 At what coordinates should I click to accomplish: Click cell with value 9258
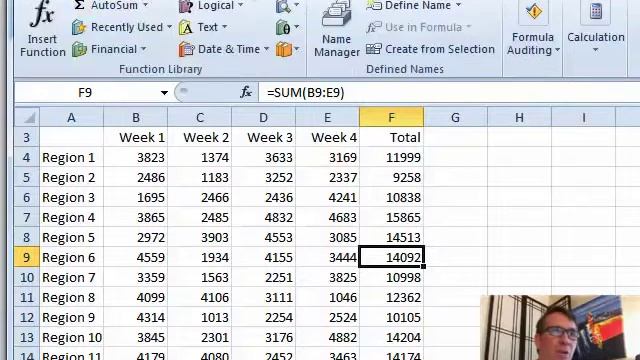pos(391,178)
